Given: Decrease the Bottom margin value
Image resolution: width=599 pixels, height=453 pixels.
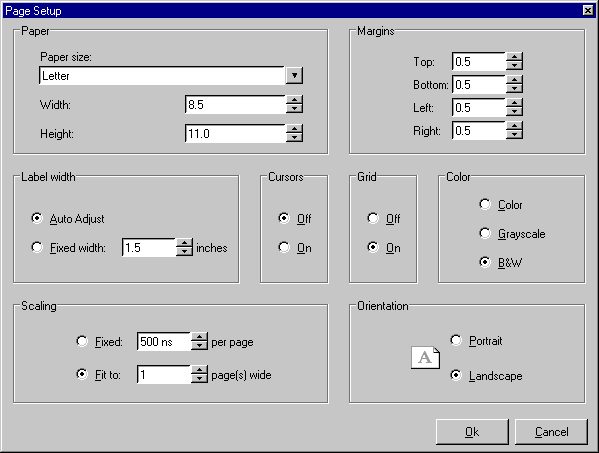Looking at the screenshot, I should 514,89.
